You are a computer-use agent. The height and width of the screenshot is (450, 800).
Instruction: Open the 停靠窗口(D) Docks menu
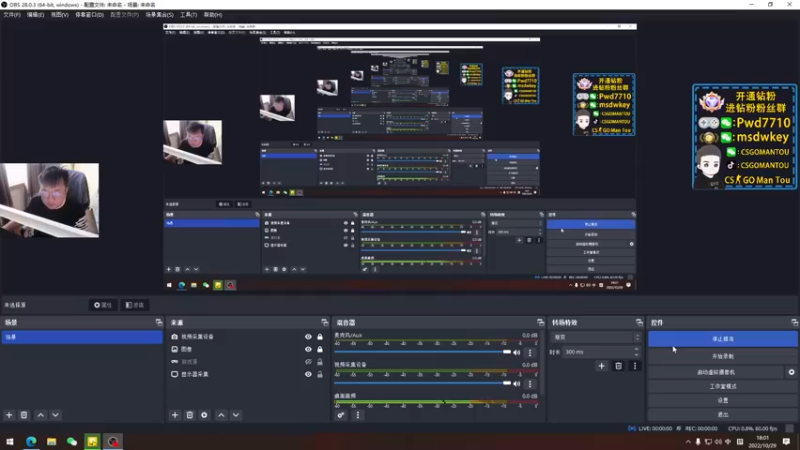pos(89,15)
